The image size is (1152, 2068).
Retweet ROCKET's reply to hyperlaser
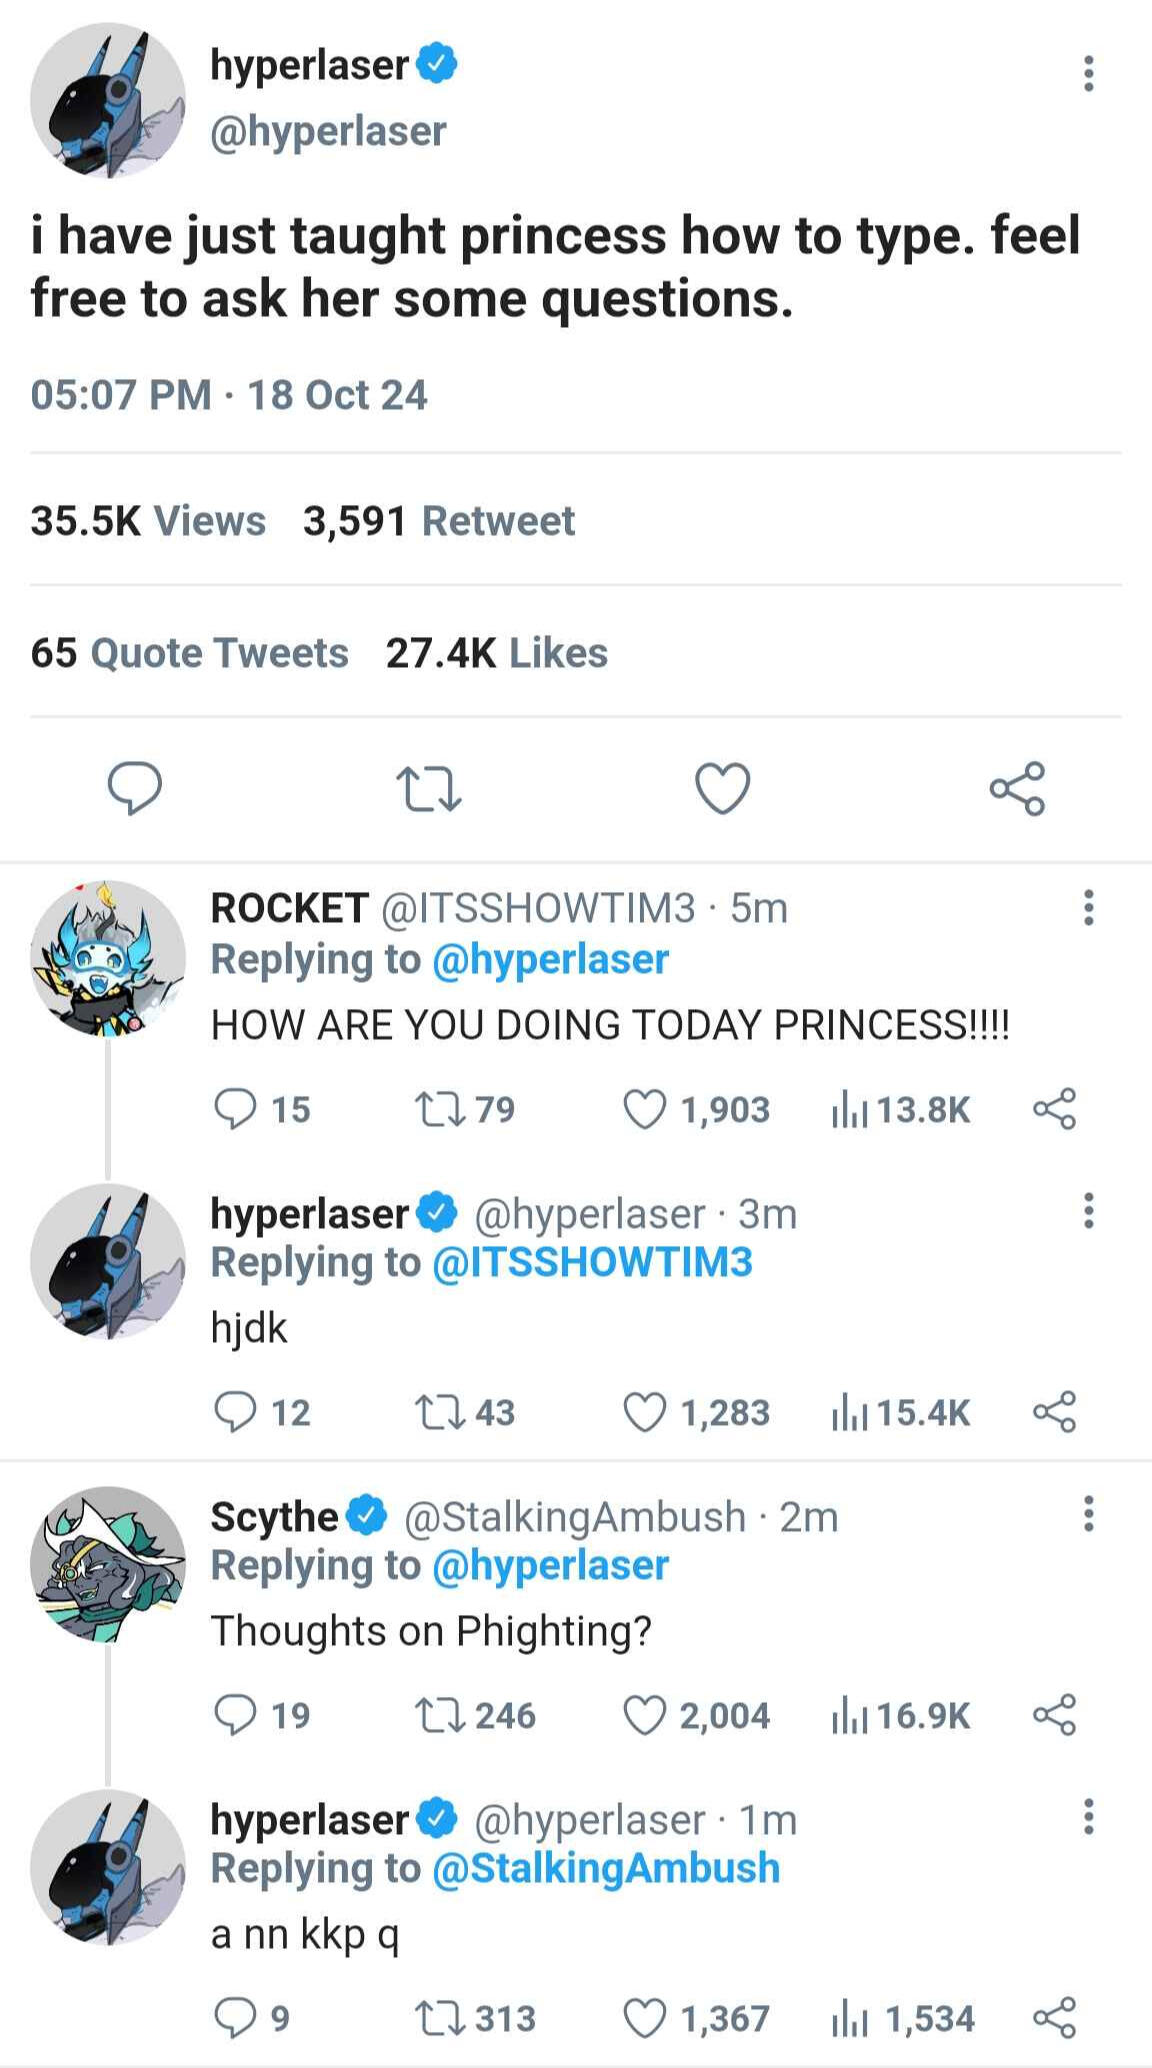point(438,1109)
